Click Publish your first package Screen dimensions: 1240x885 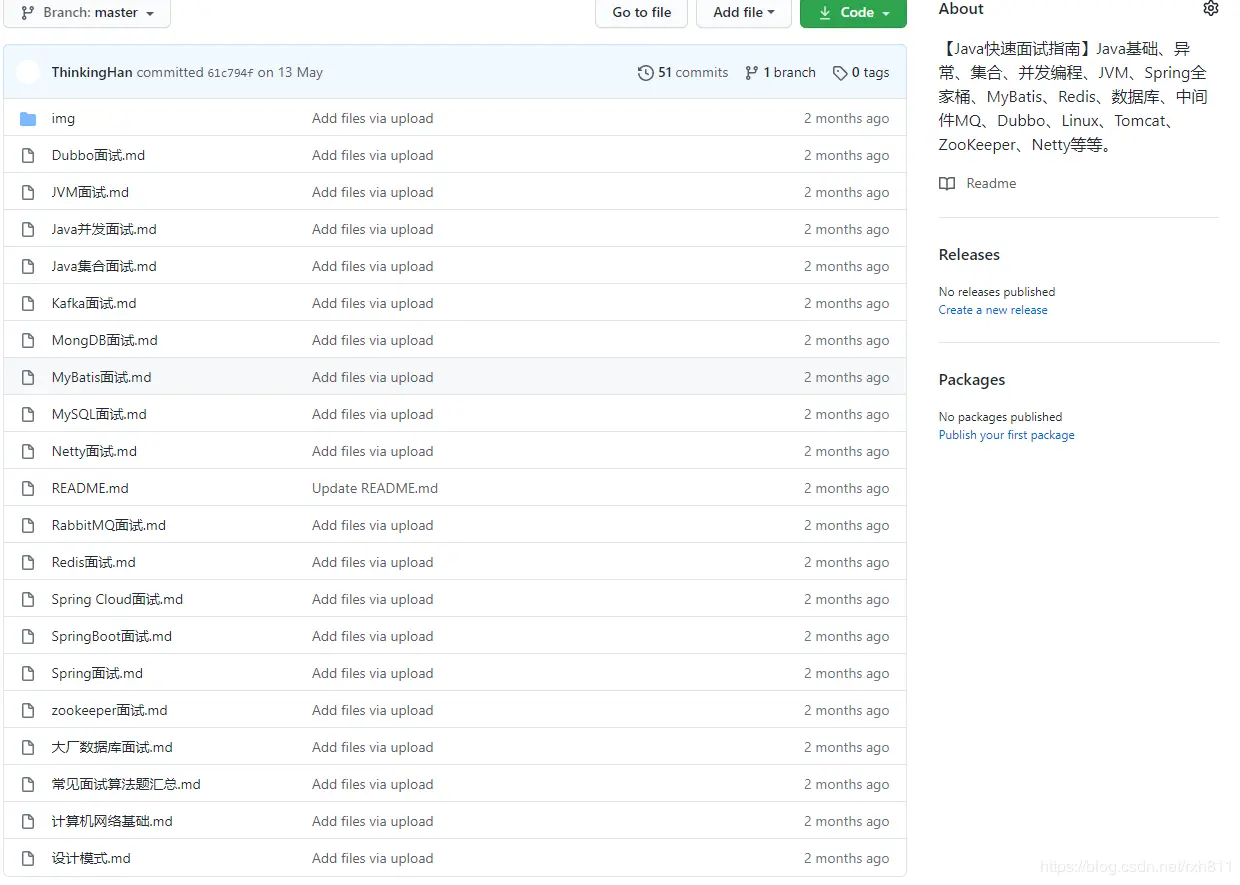1007,435
